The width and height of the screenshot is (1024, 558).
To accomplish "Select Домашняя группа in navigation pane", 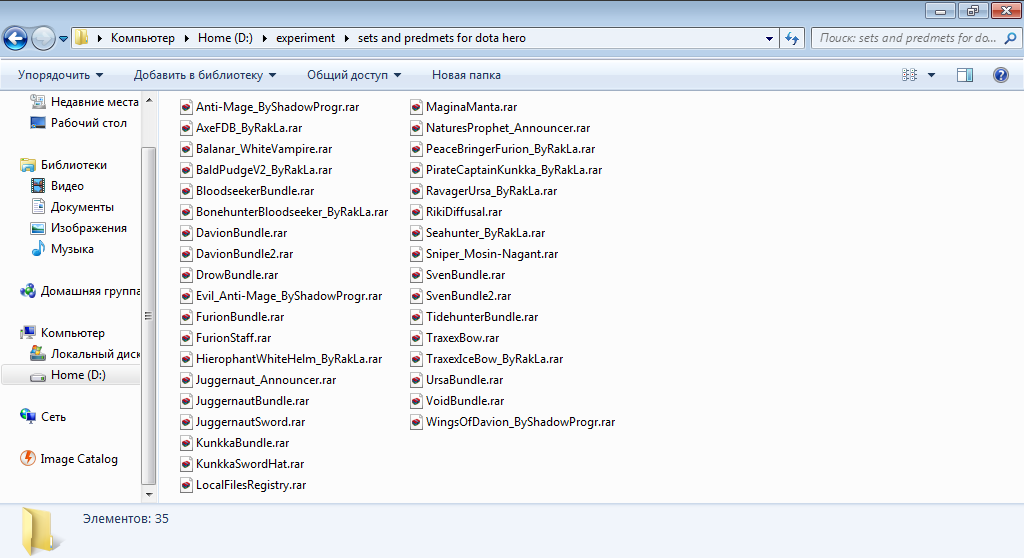I will point(80,291).
